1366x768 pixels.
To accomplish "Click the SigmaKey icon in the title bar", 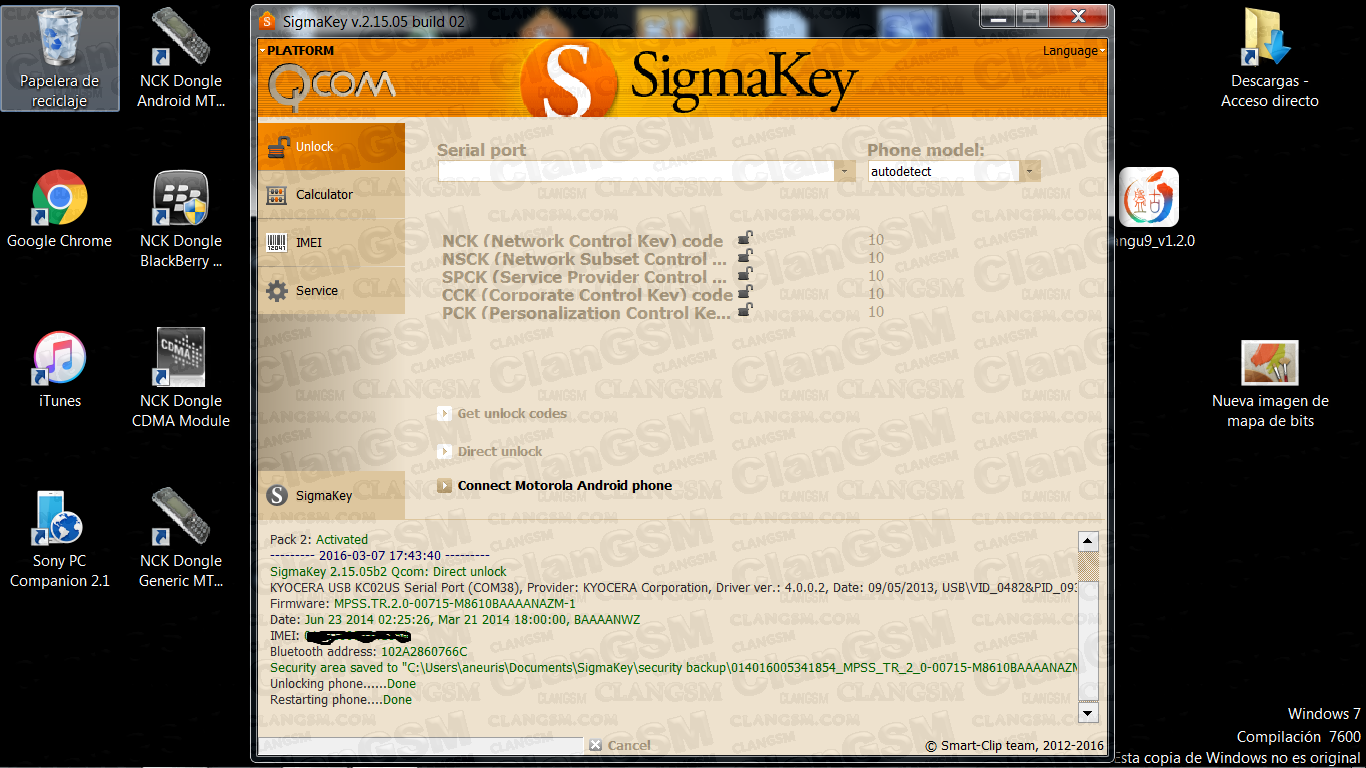I will point(267,20).
